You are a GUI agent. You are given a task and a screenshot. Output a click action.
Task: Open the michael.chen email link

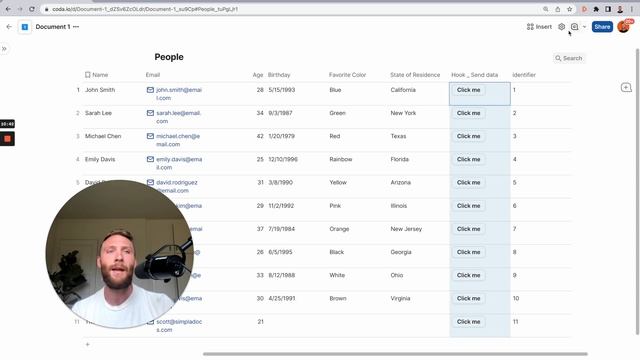coord(178,140)
